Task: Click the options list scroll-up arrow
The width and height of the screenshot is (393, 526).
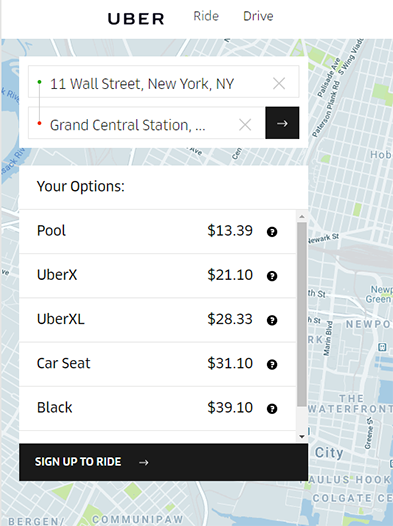Action: 302,216
